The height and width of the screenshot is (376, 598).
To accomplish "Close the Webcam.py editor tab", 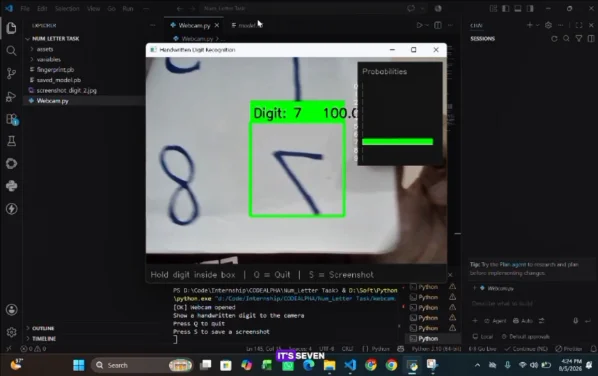I will pyautogui.click(x=217, y=25).
